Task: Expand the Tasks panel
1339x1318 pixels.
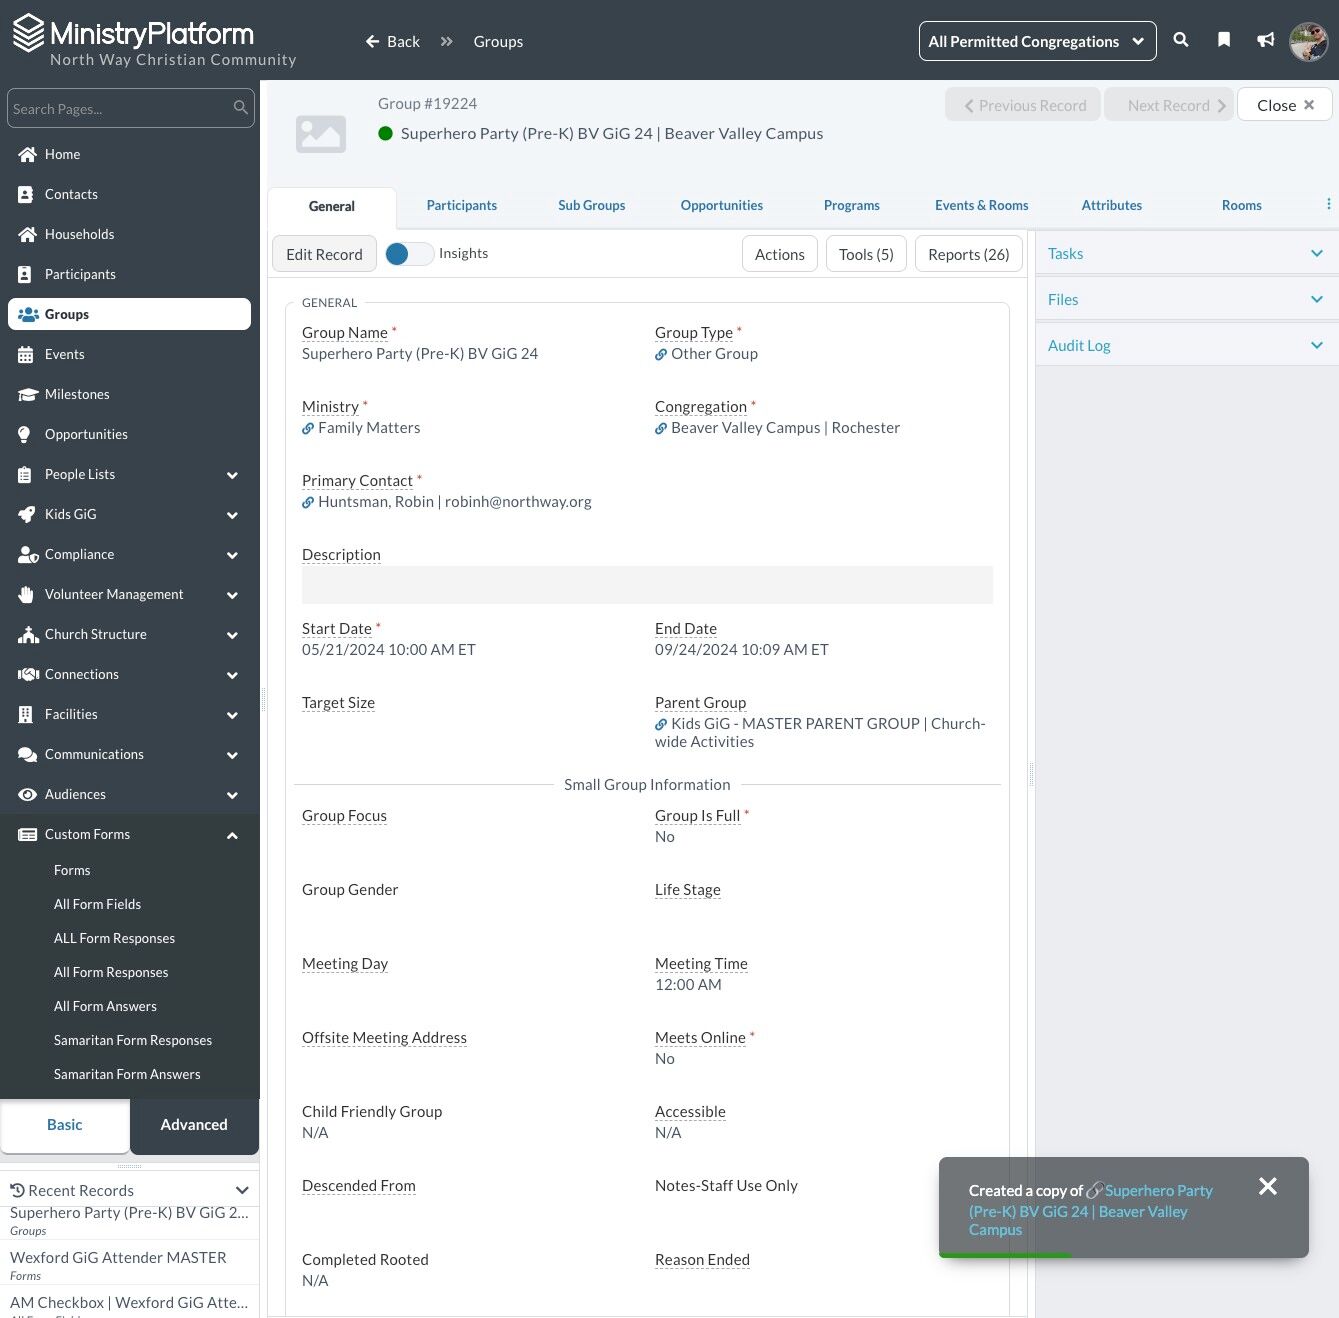Action: (1187, 254)
